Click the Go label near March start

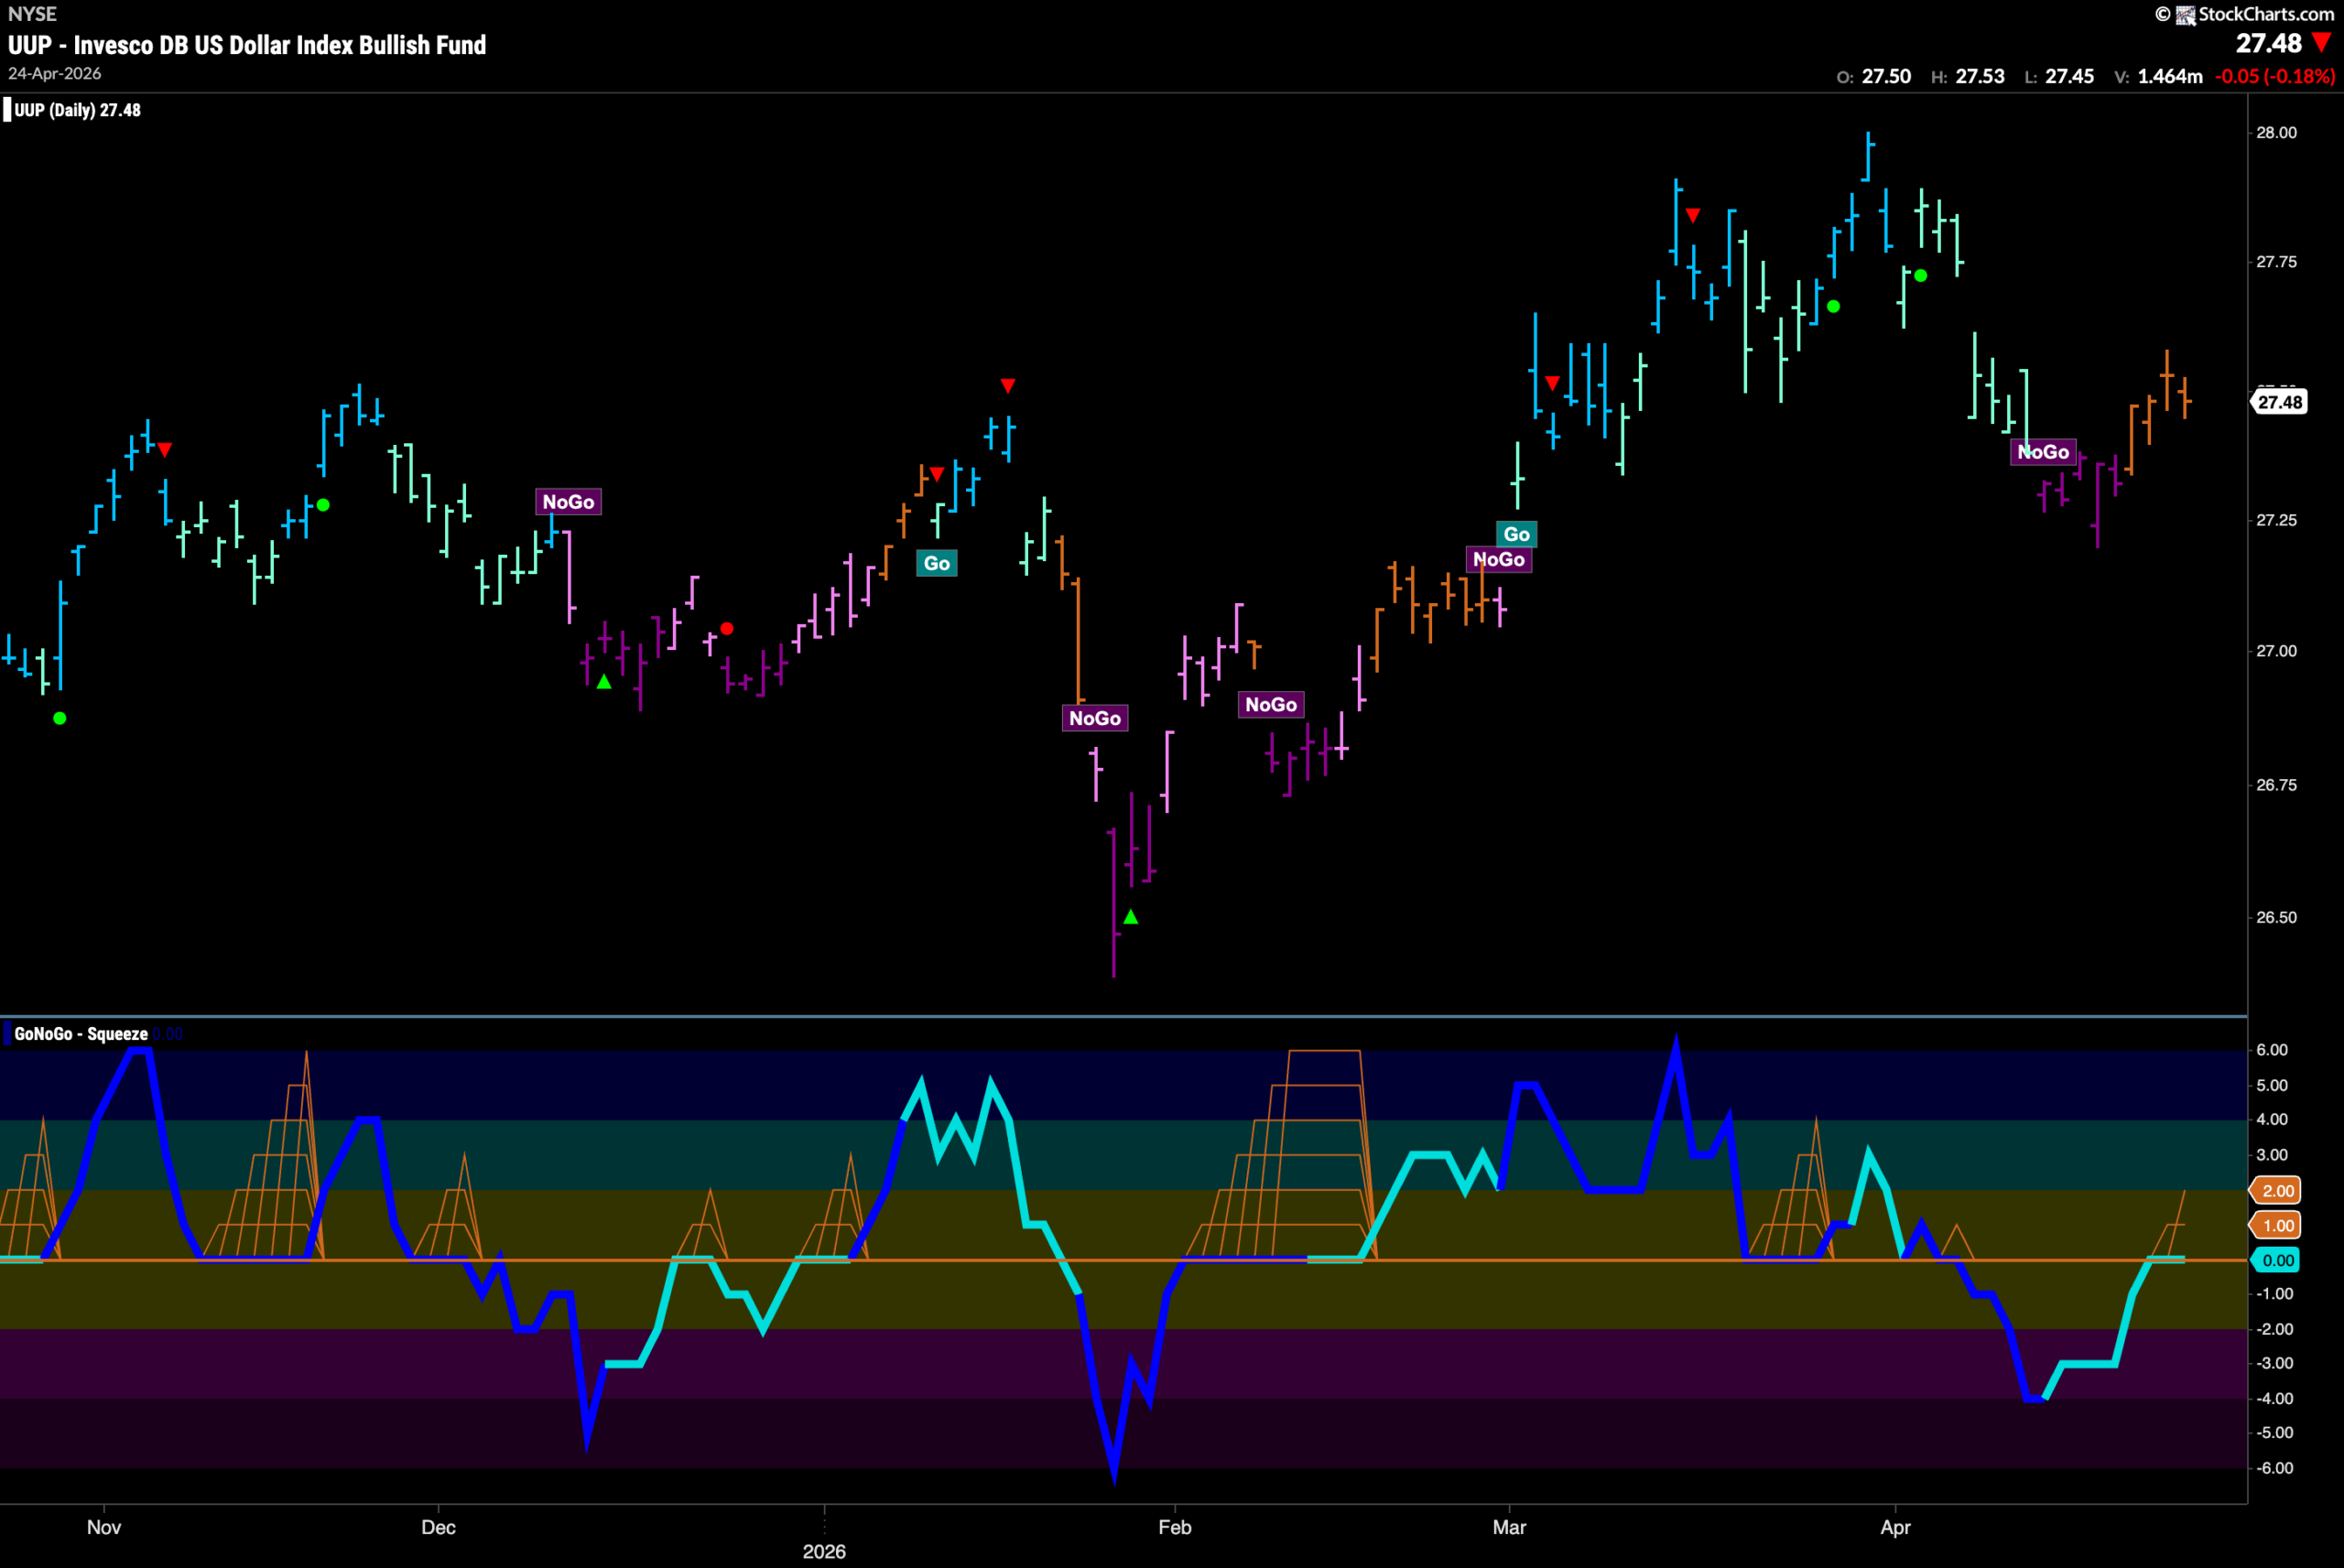pos(1517,534)
